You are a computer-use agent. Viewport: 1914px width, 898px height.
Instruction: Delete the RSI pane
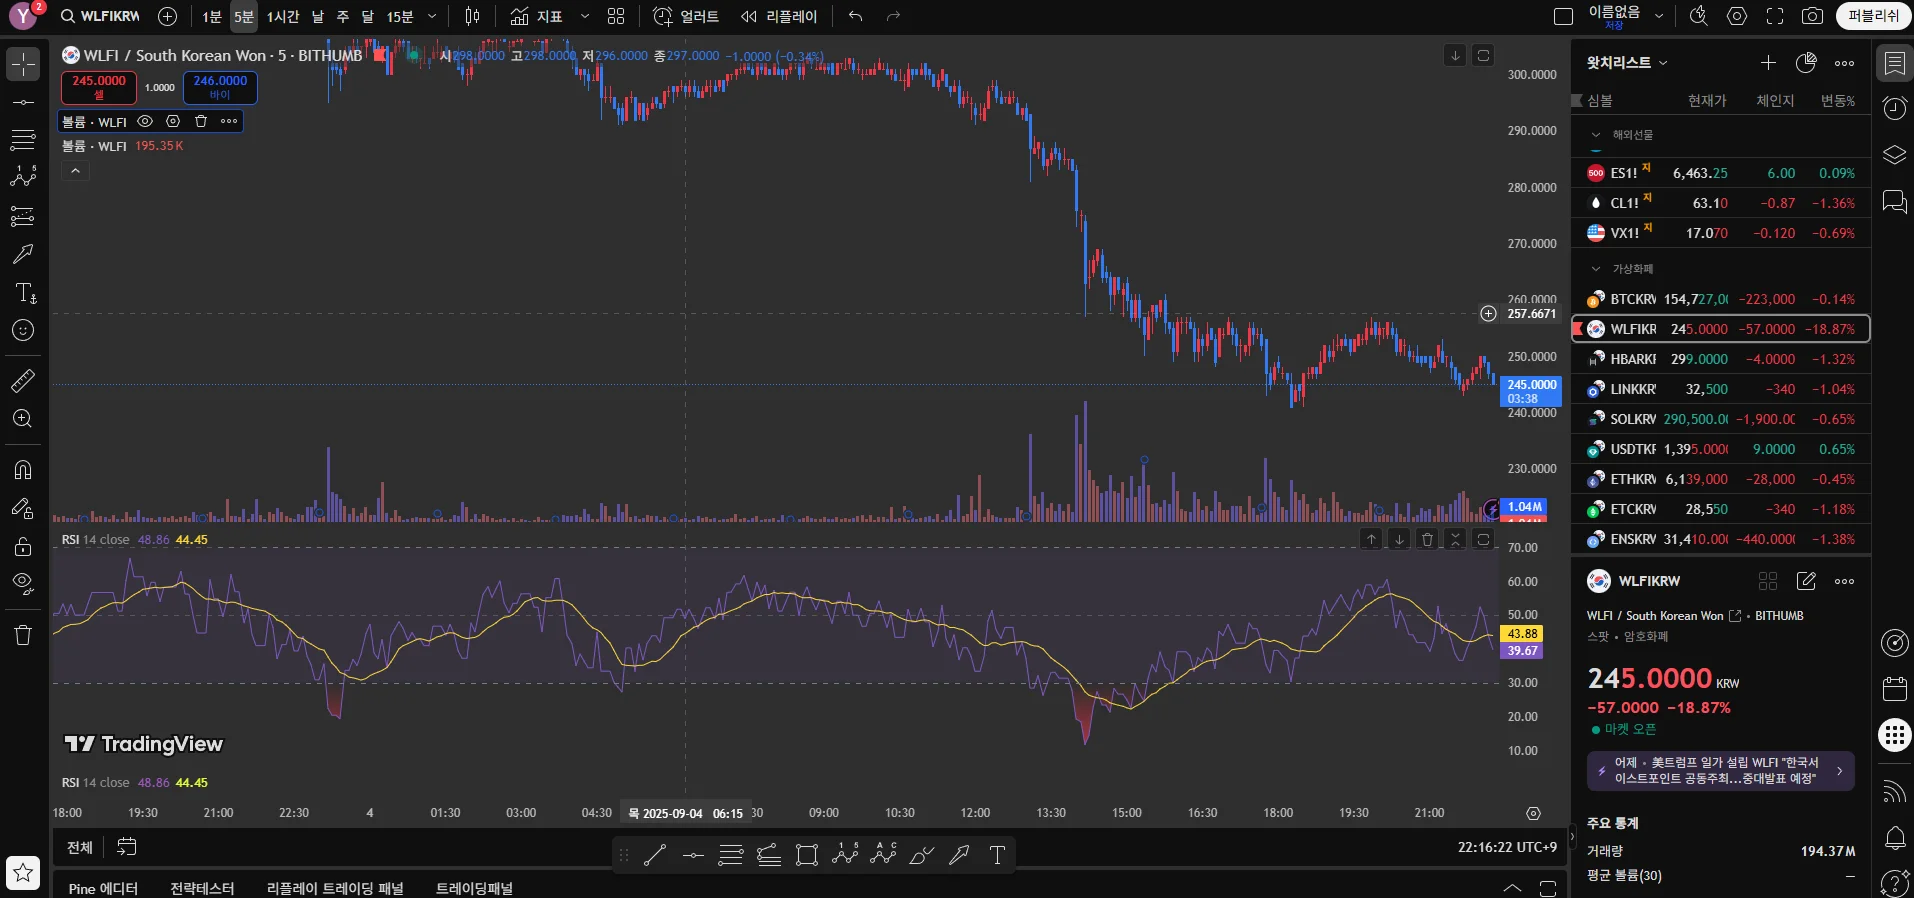click(1427, 539)
